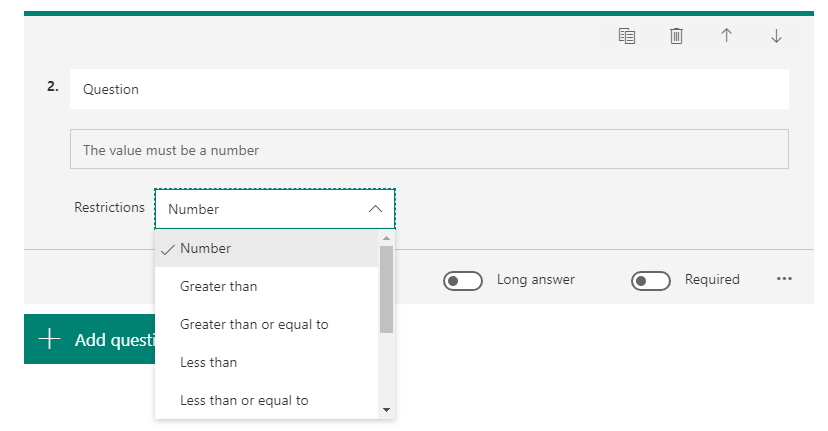
Task: Click the scrollbar down arrow in dropdown
Action: click(x=387, y=410)
